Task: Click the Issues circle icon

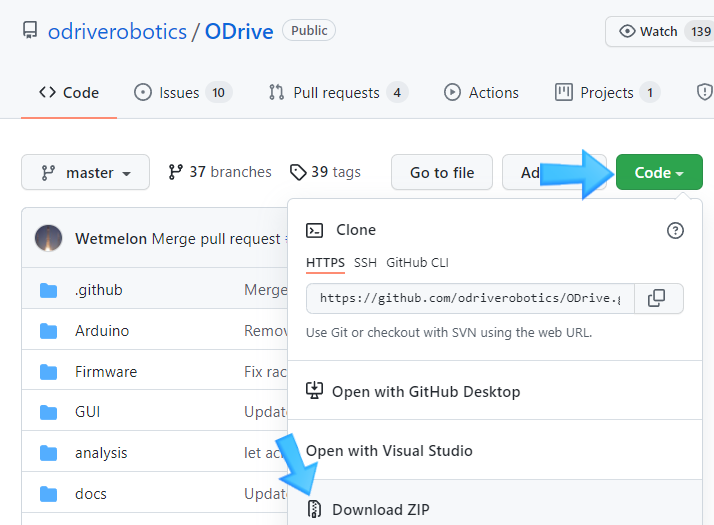Action: click(143, 92)
